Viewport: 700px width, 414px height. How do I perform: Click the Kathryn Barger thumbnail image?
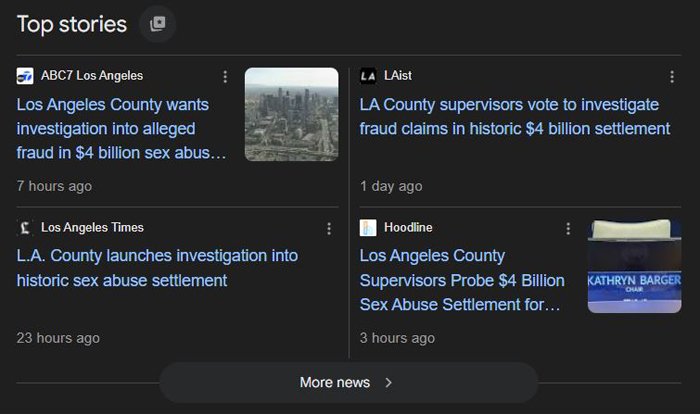point(634,266)
